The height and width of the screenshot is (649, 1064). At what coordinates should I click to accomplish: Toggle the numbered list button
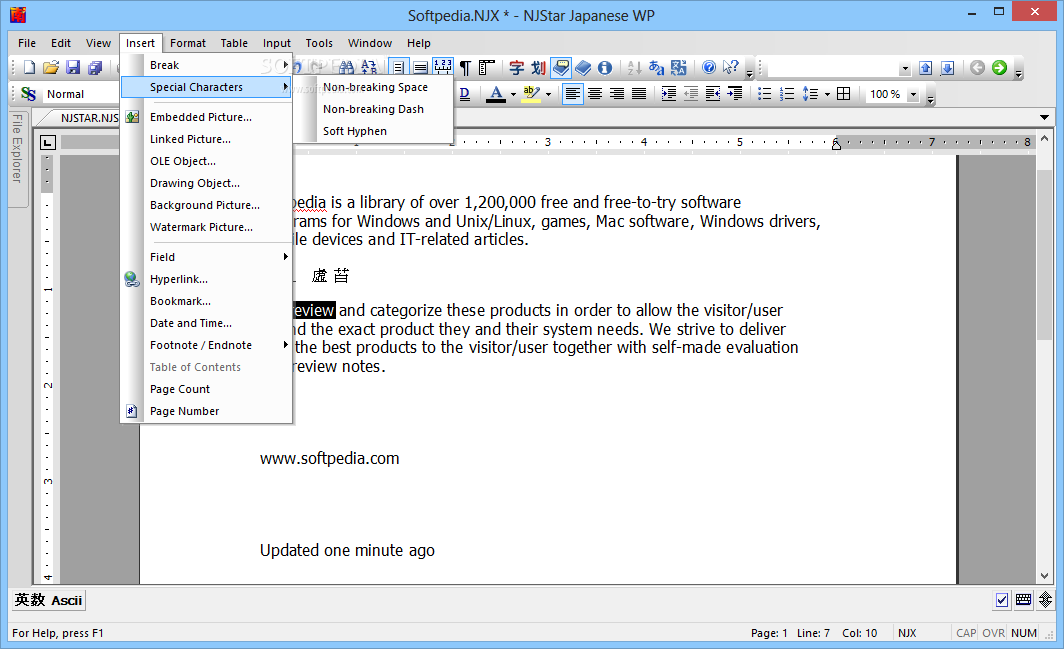point(786,94)
